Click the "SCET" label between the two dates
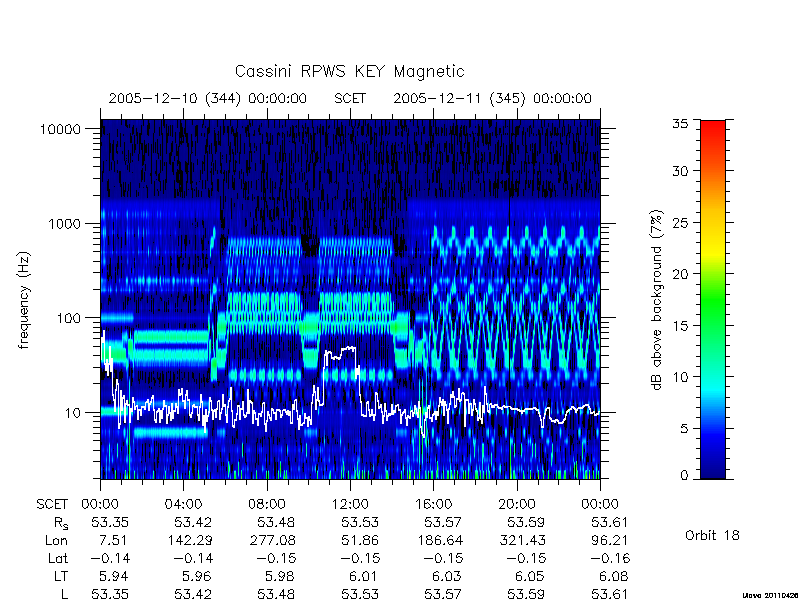 tap(350, 98)
